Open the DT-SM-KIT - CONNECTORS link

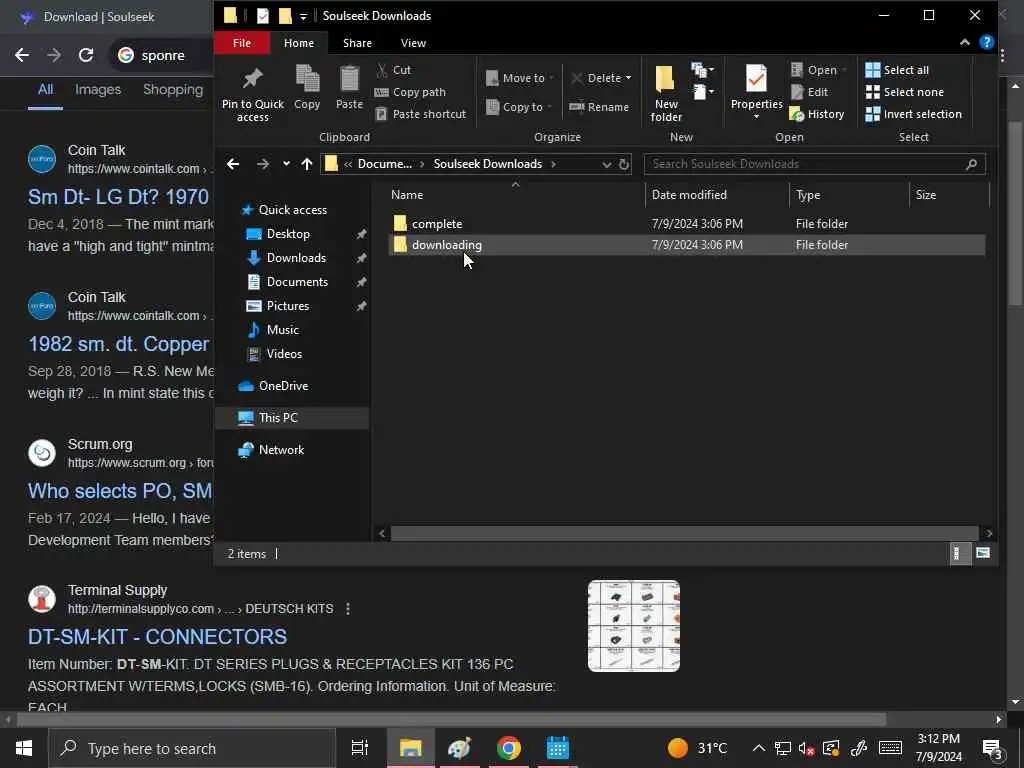(157, 637)
